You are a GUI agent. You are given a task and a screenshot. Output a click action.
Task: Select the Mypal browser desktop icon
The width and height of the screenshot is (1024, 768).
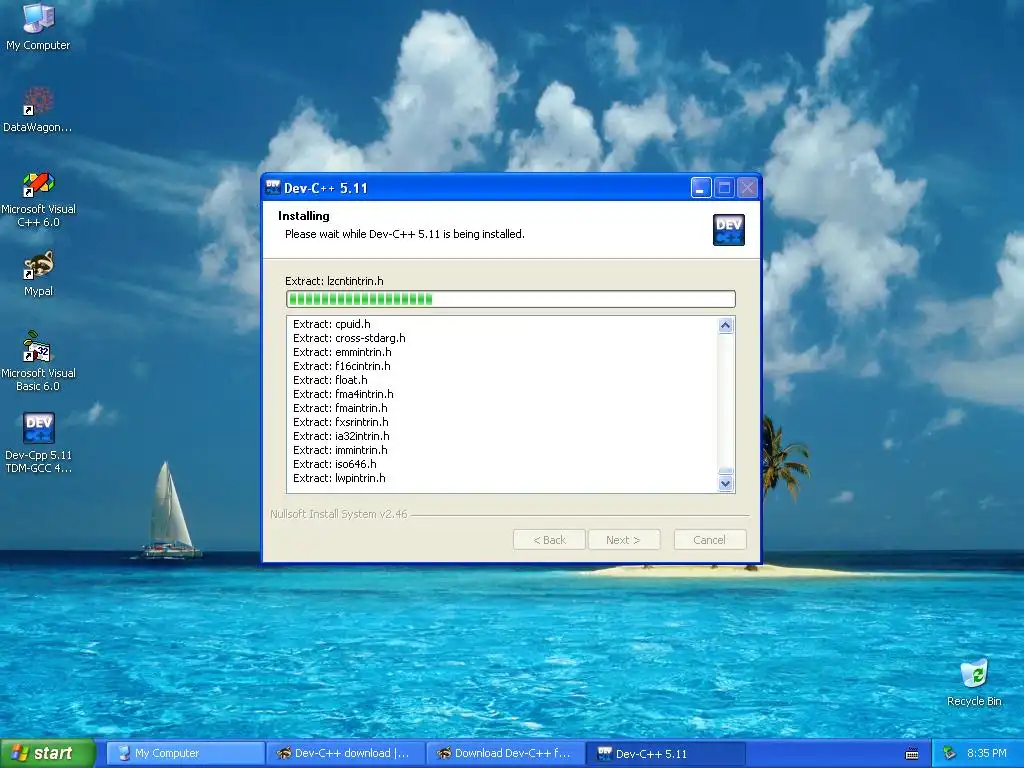pos(38,274)
